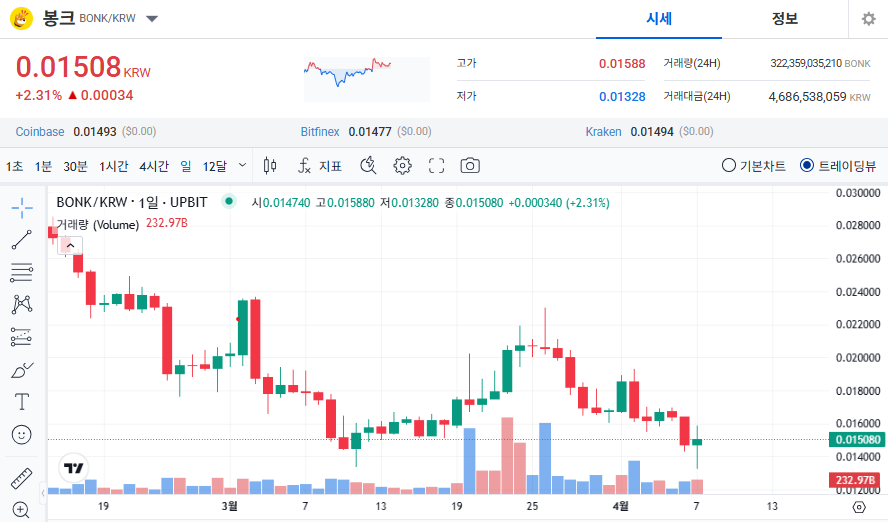
Task: Click the 거래량 (Volume) indicator label
Action: point(97,225)
